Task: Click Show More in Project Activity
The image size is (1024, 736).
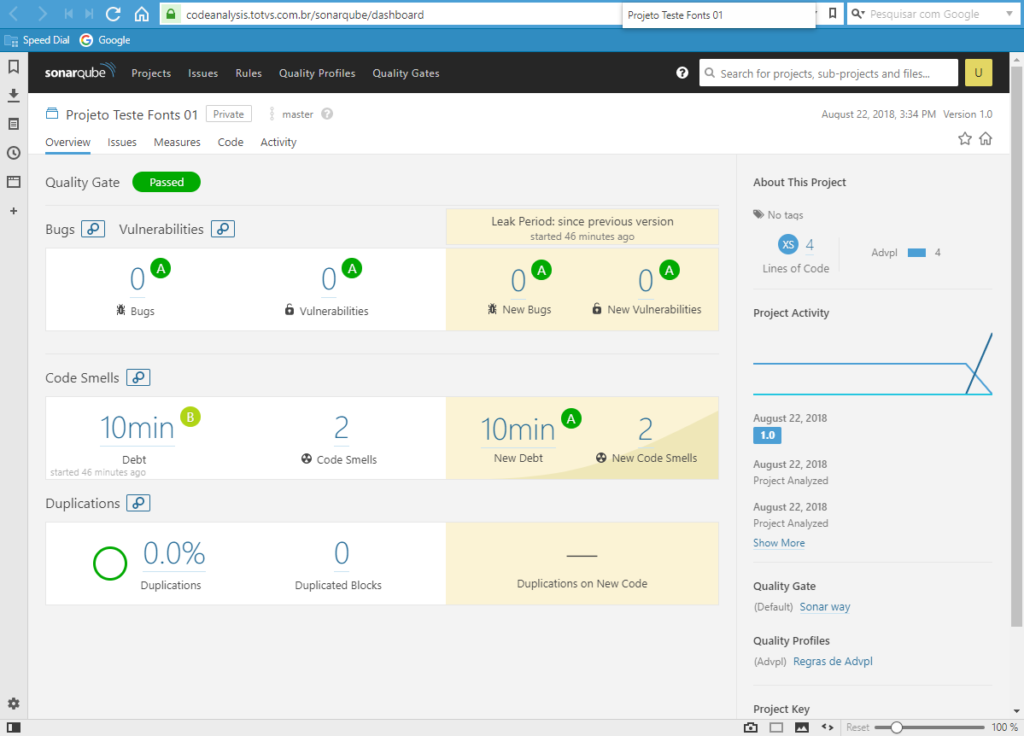Action: (x=778, y=543)
